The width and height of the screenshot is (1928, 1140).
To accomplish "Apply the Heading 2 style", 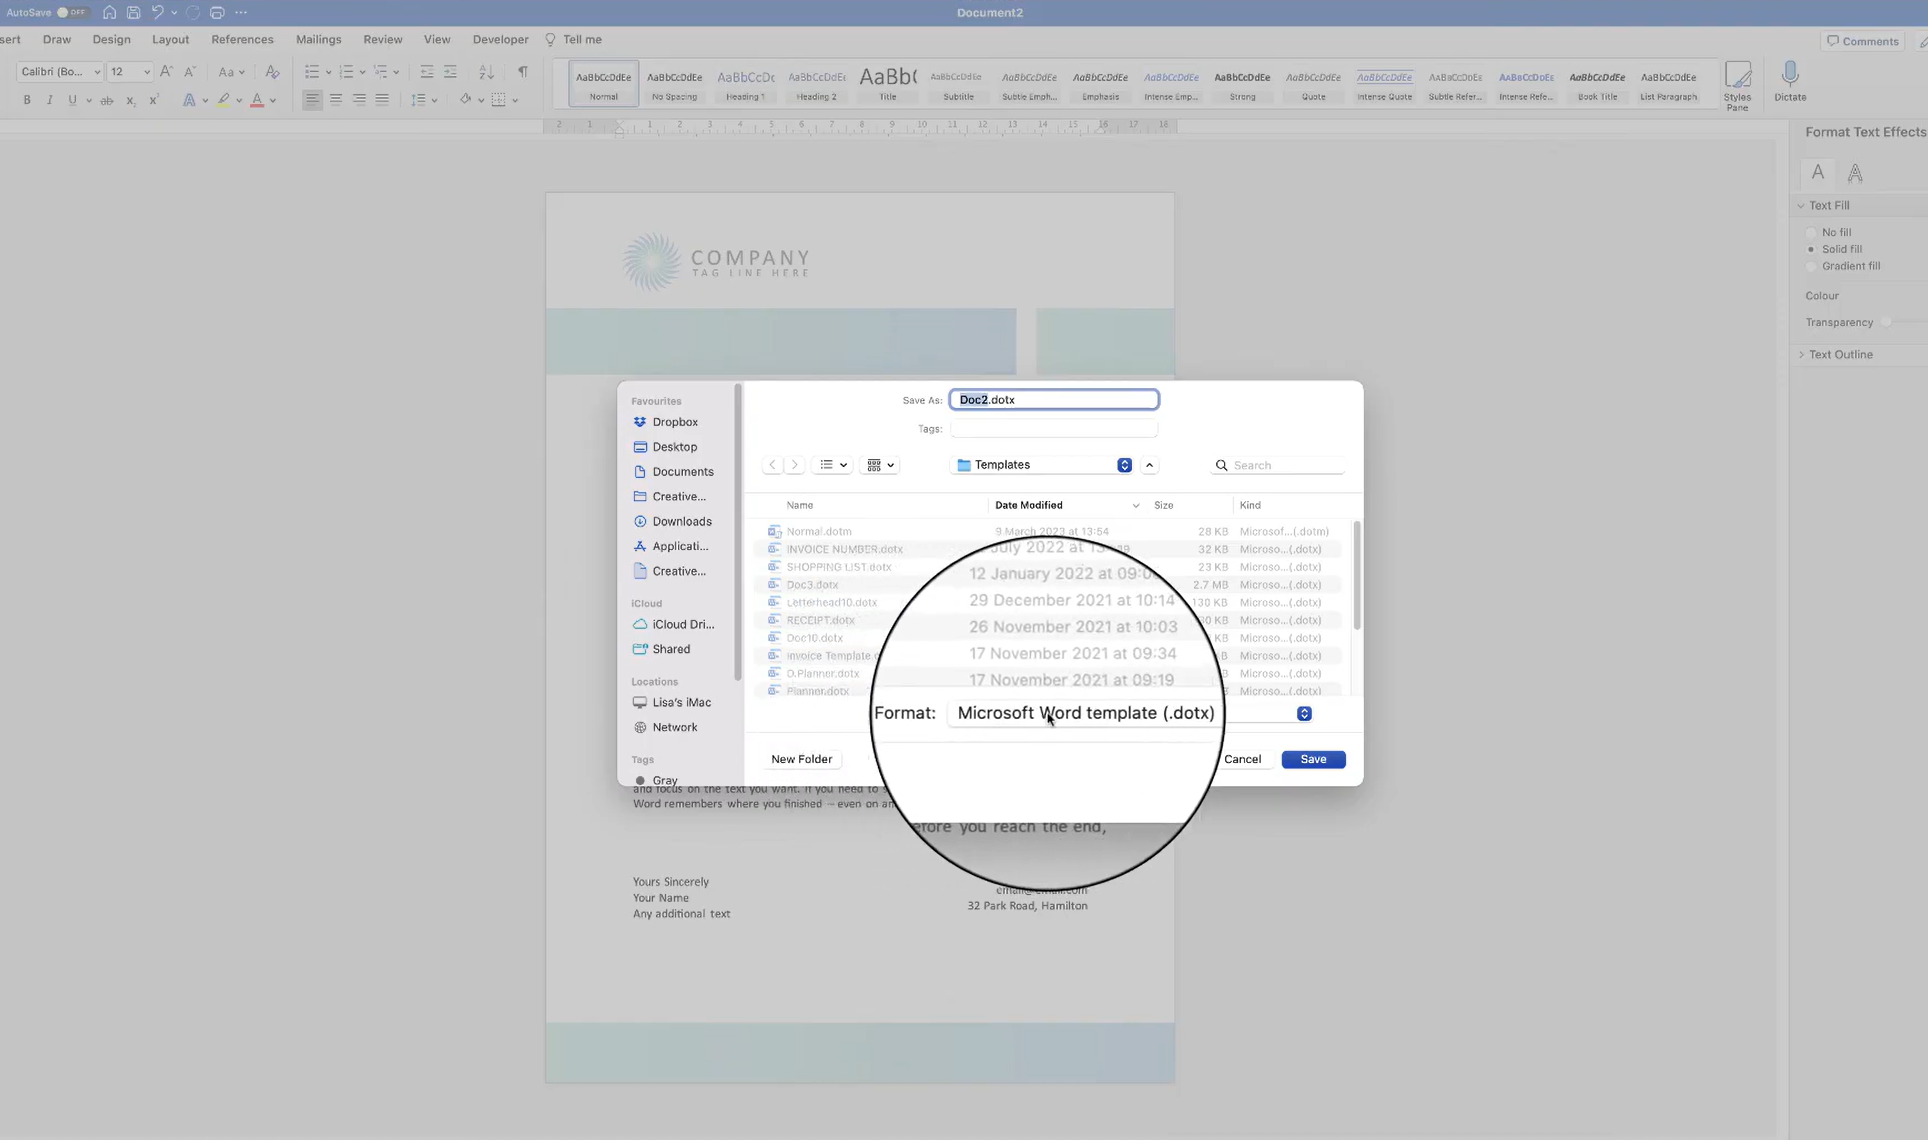I will pyautogui.click(x=816, y=84).
